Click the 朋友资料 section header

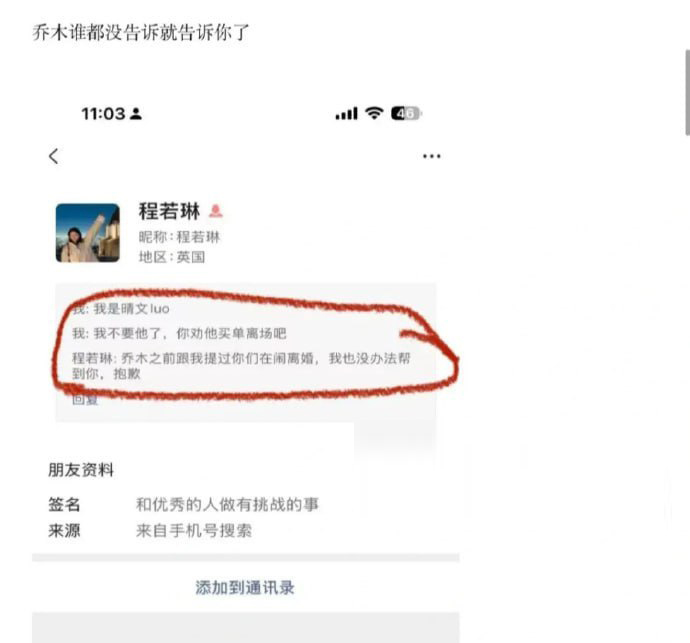click(81, 470)
